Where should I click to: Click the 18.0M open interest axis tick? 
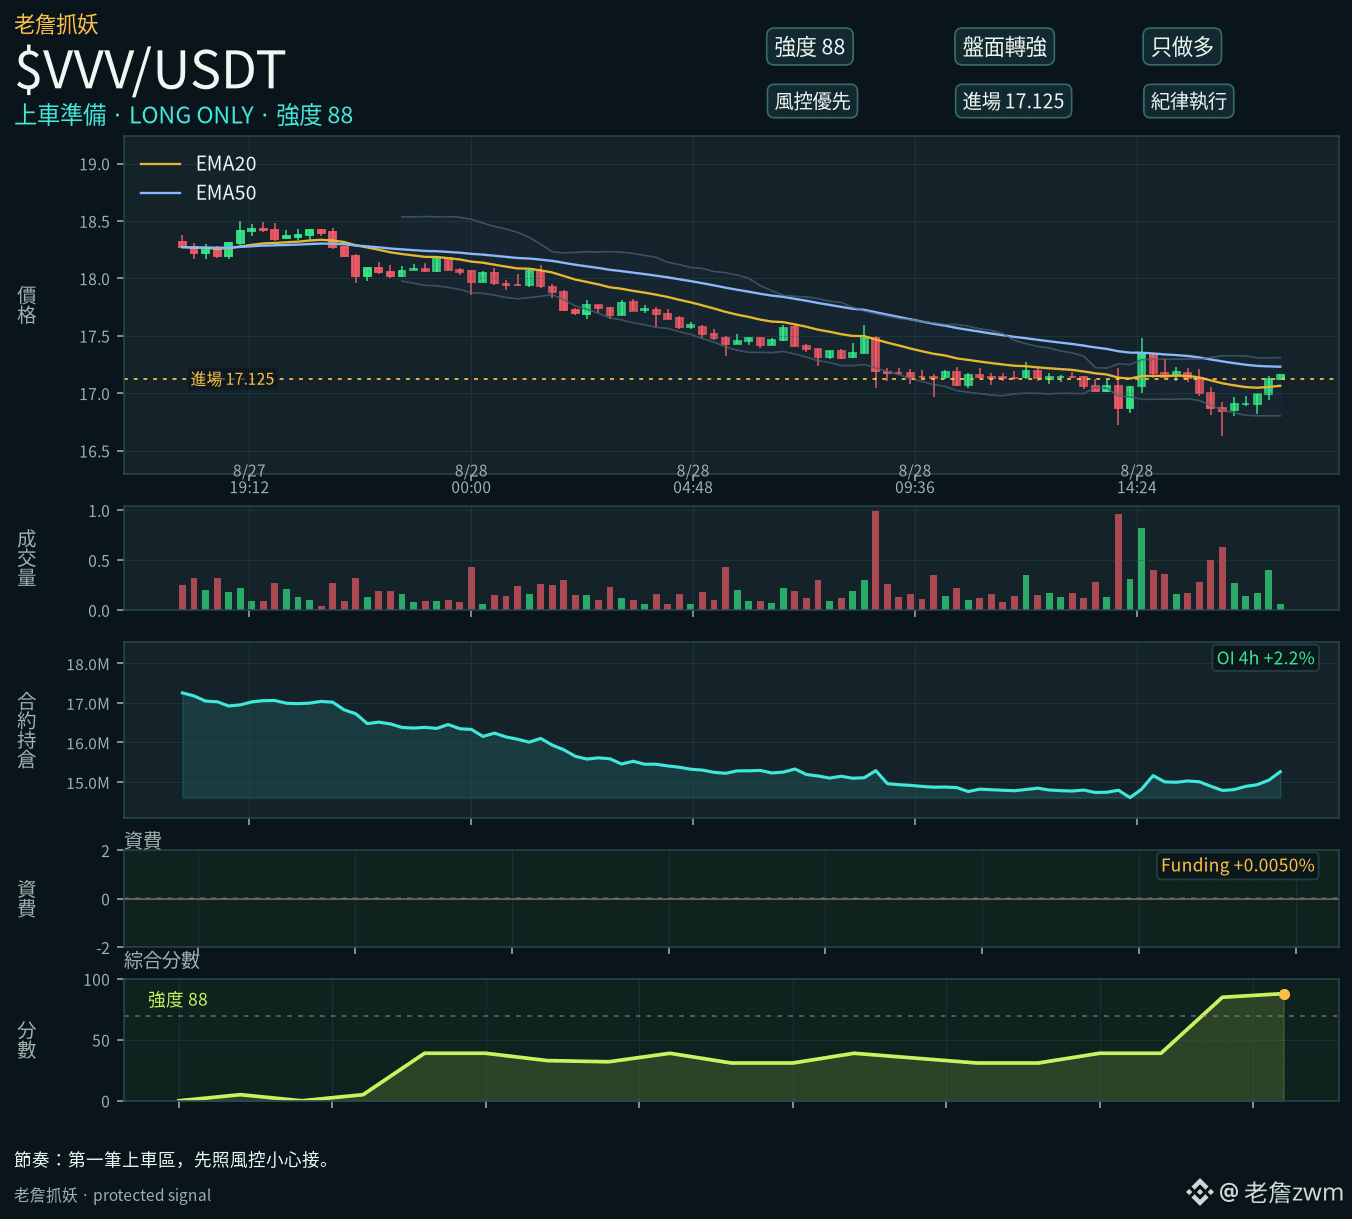(88, 664)
